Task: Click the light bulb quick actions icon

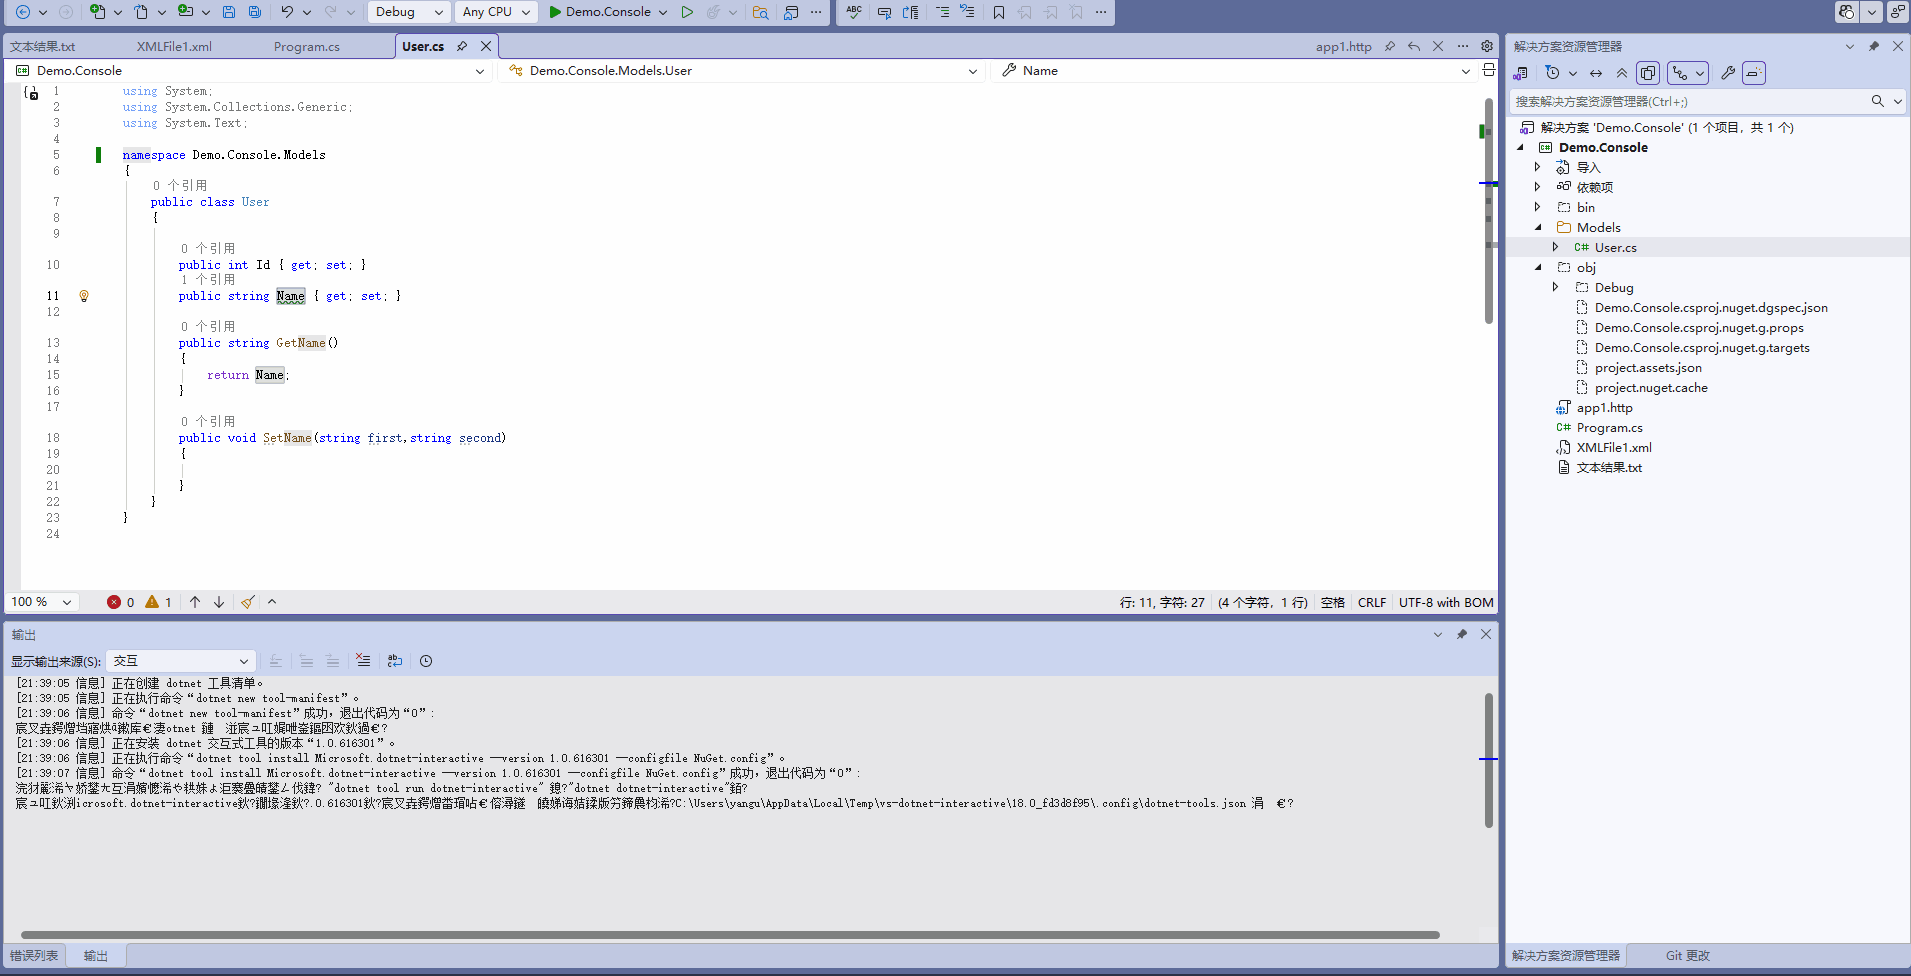Action: point(84,296)
